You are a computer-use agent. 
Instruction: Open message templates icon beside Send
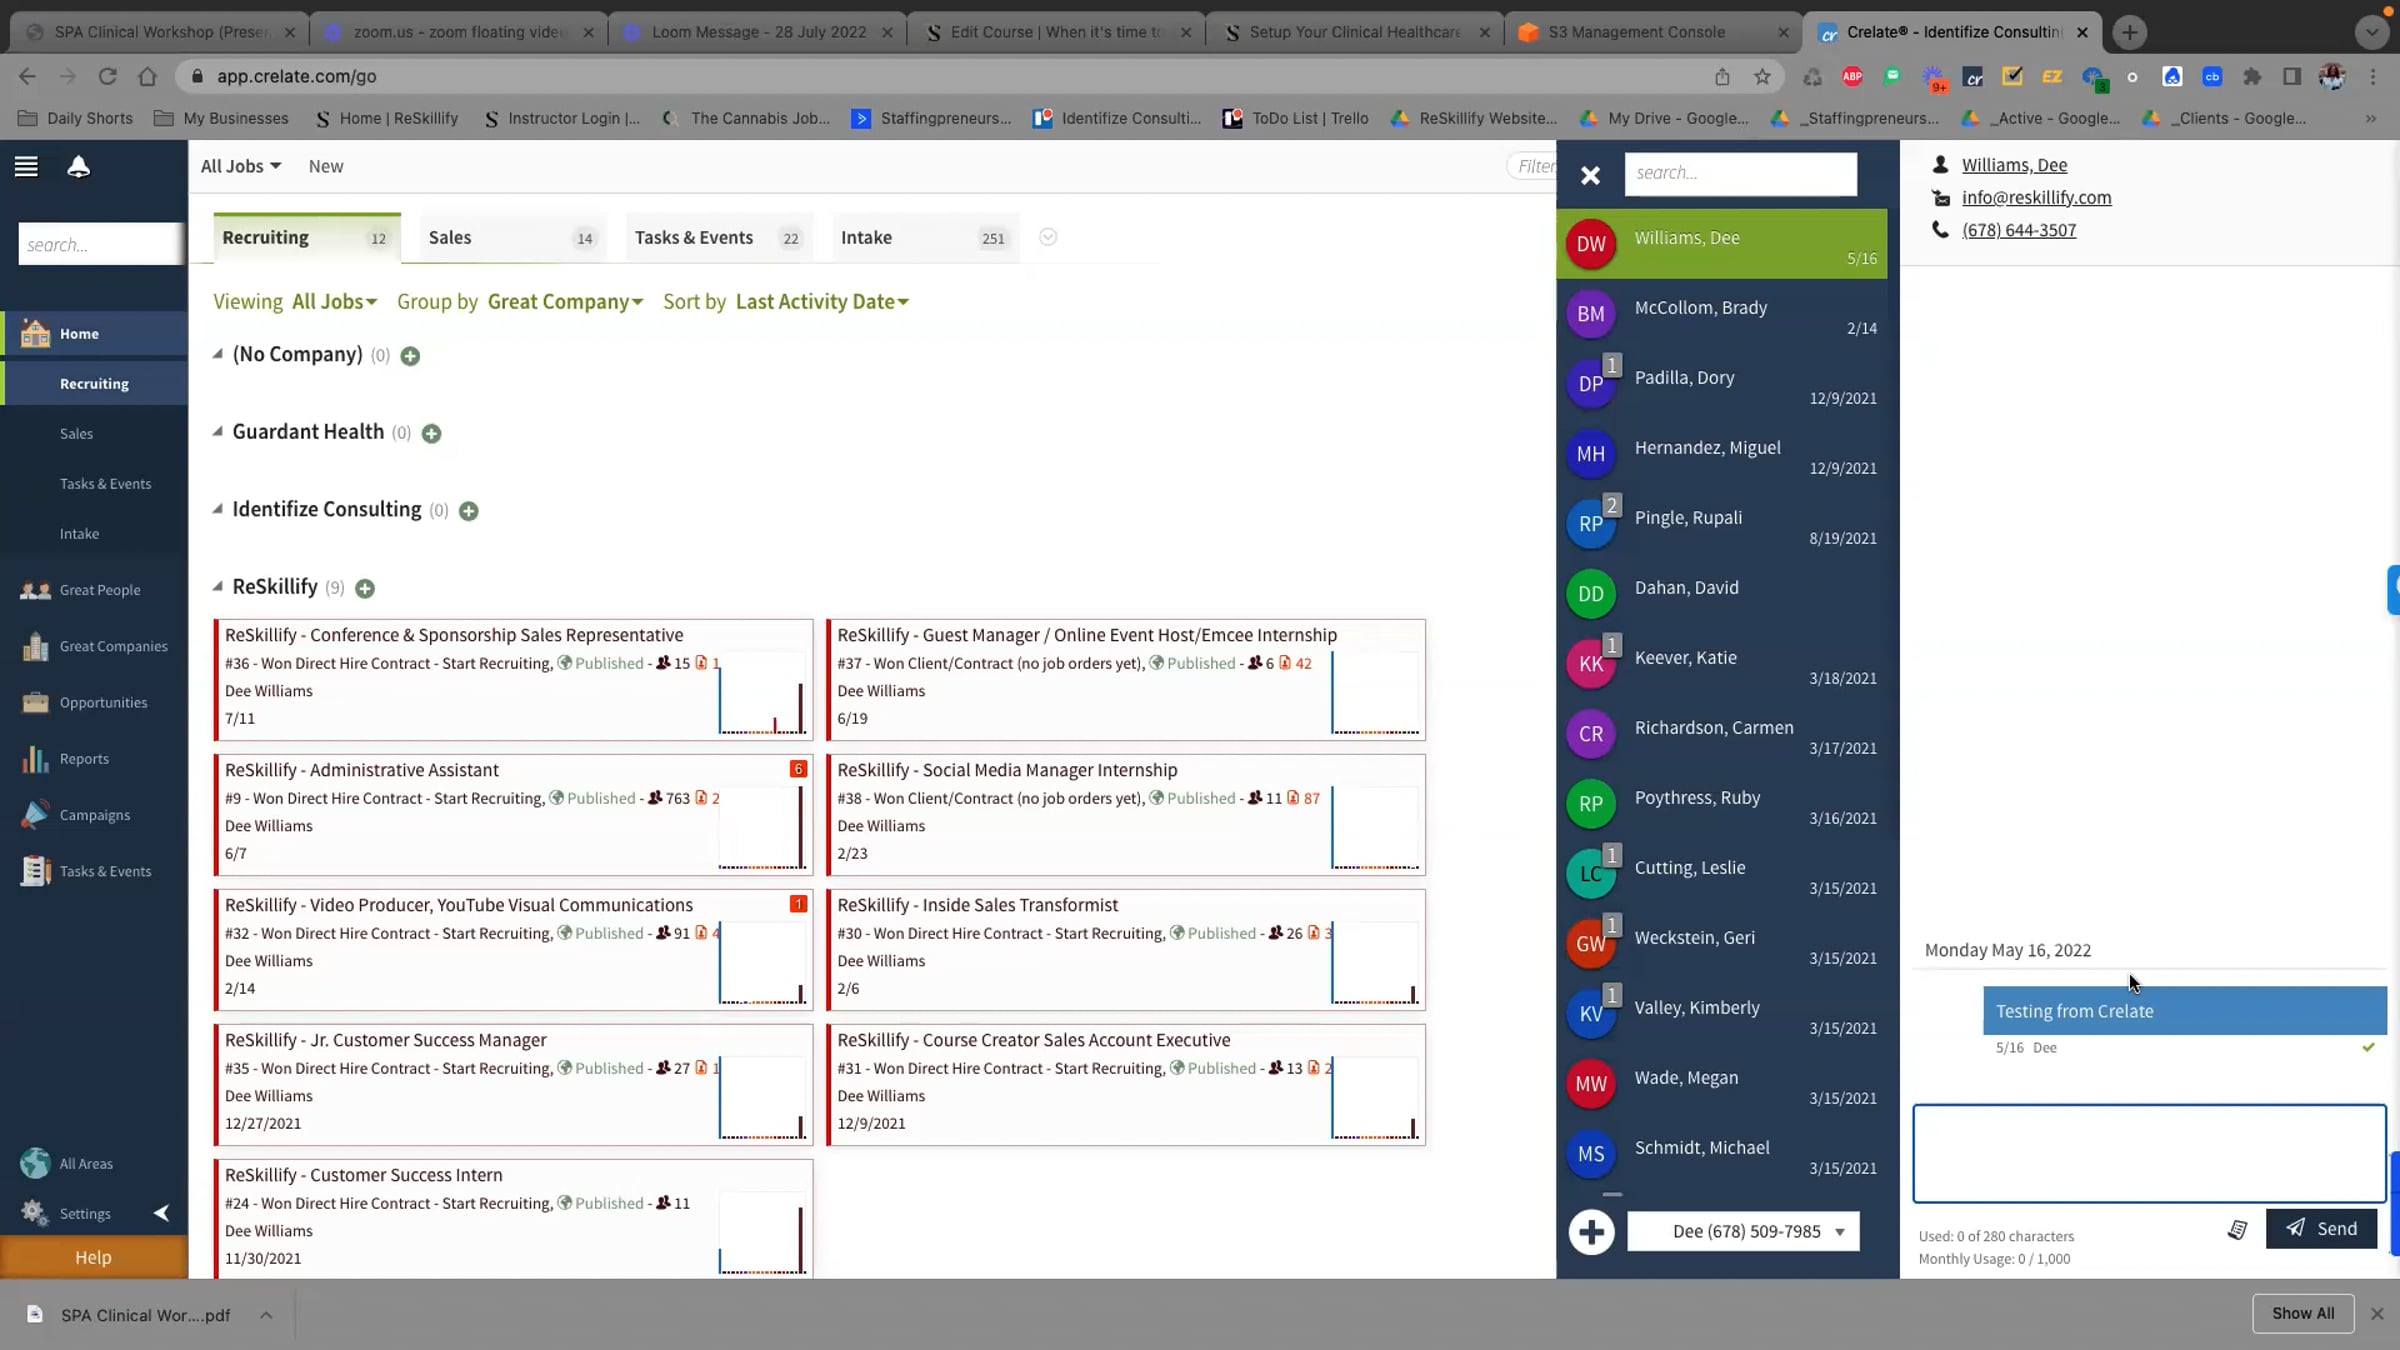[2237, 1230]
